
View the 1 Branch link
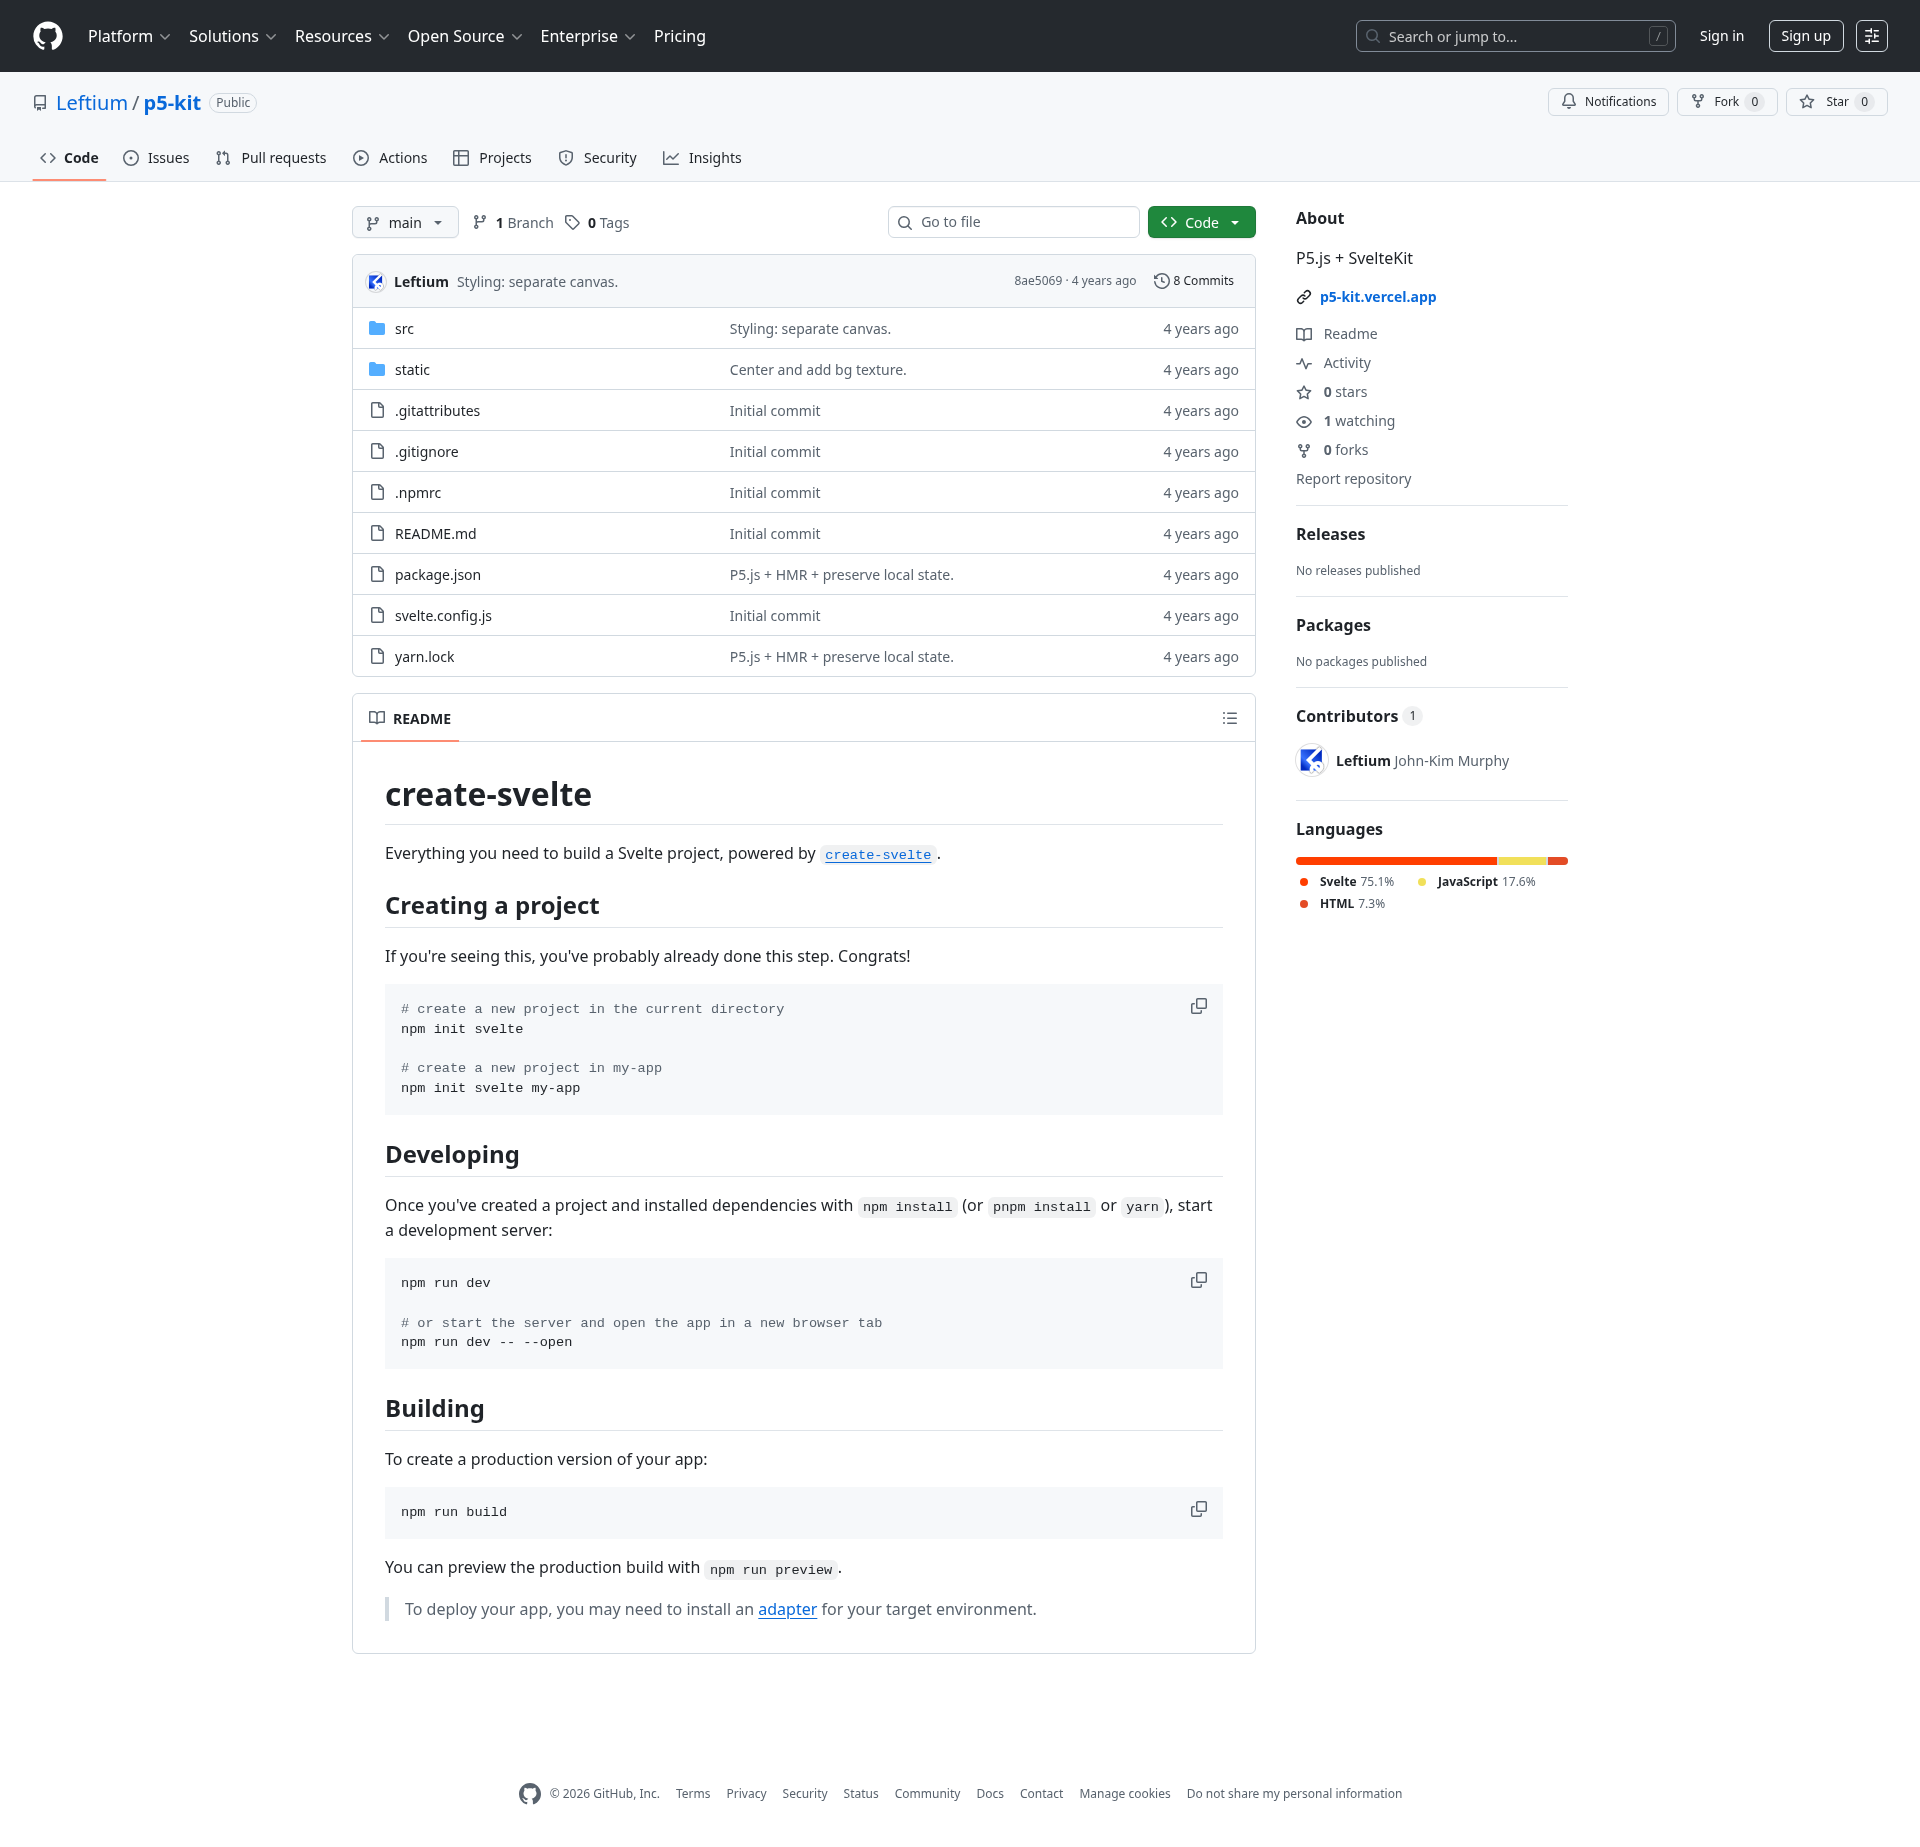coord(514,223)
